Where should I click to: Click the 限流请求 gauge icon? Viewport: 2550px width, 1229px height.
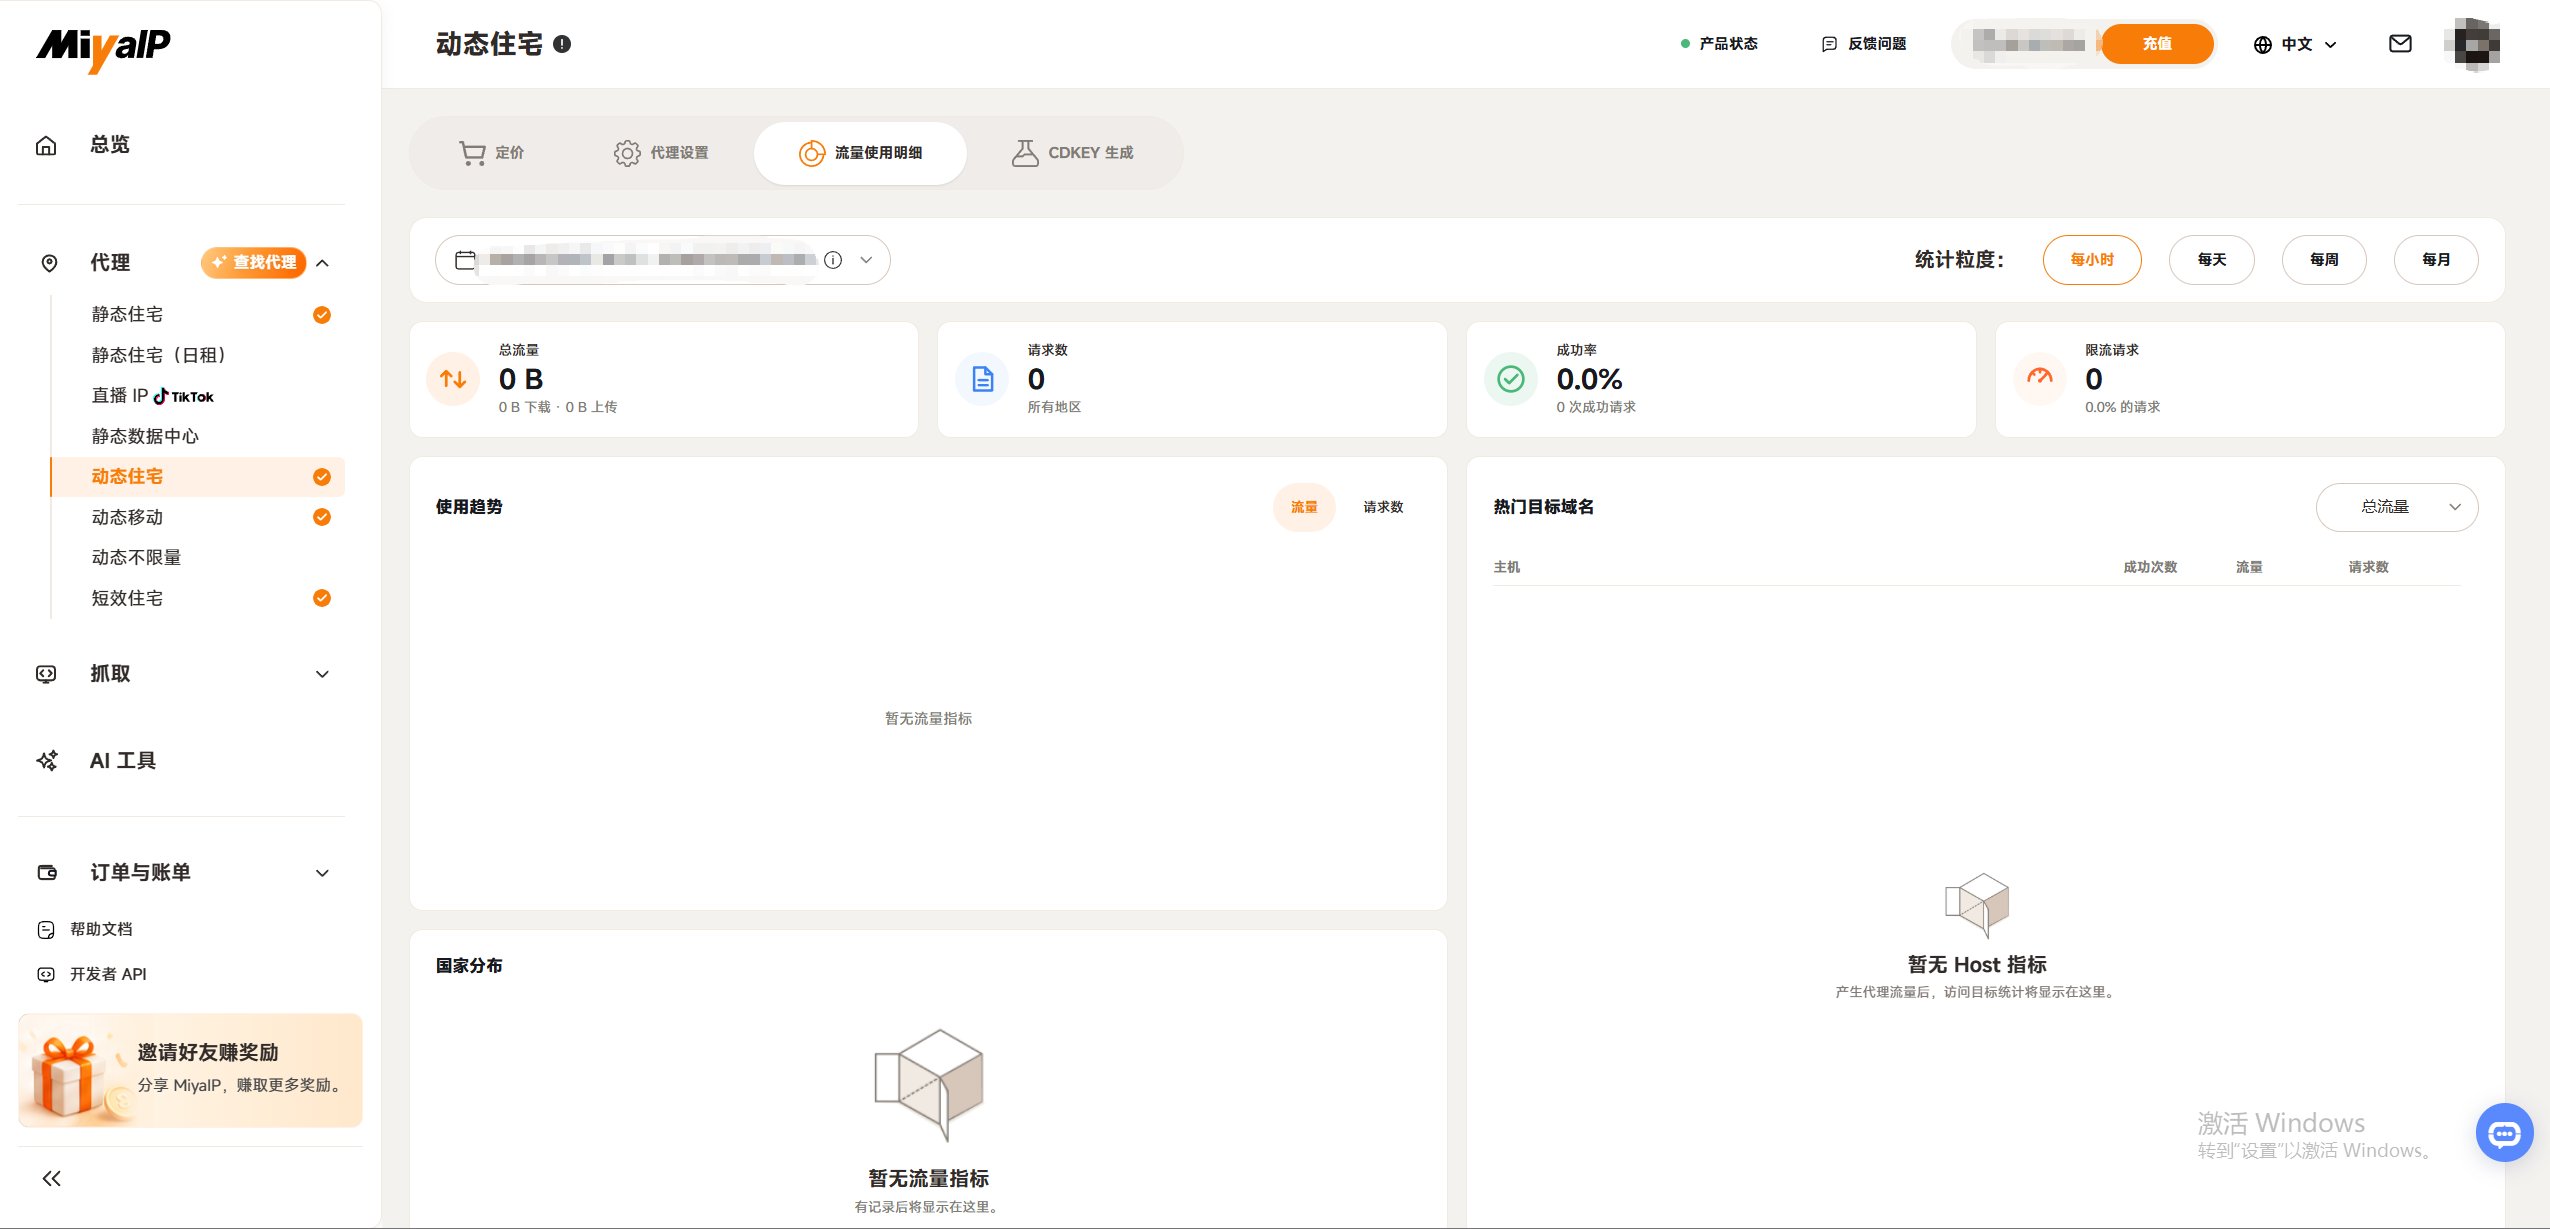tap(2040, 379)
